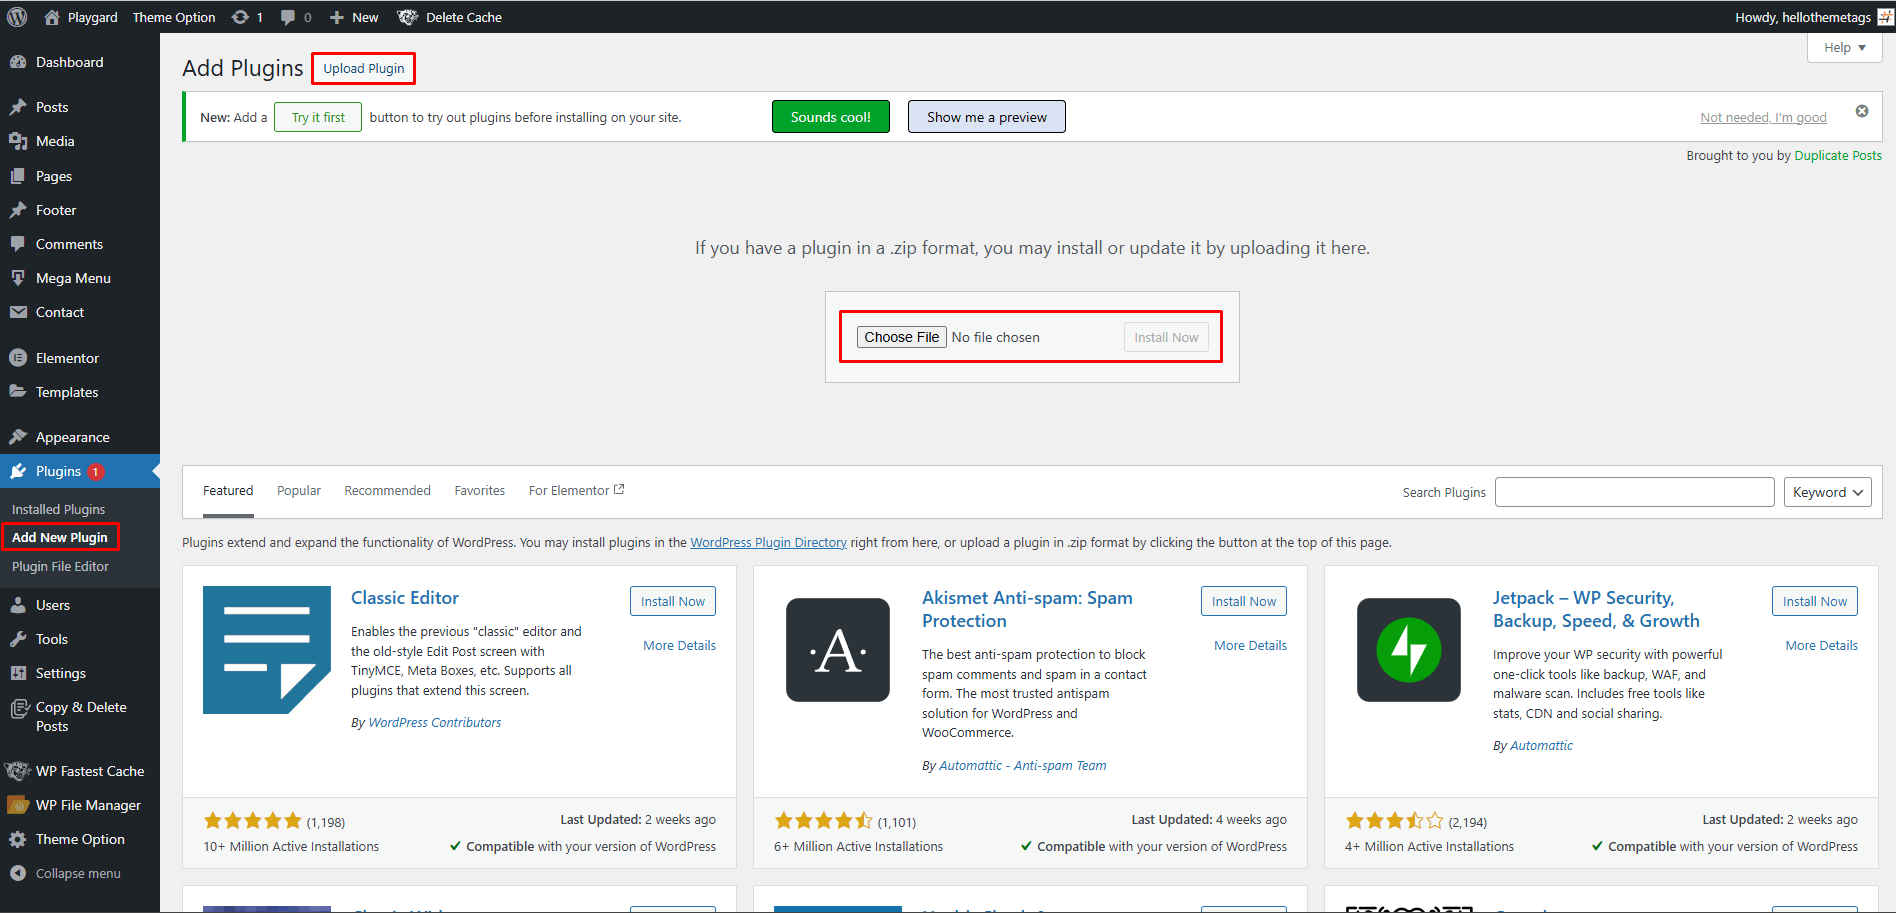Switch to the Featured tab

coord(228,490)
